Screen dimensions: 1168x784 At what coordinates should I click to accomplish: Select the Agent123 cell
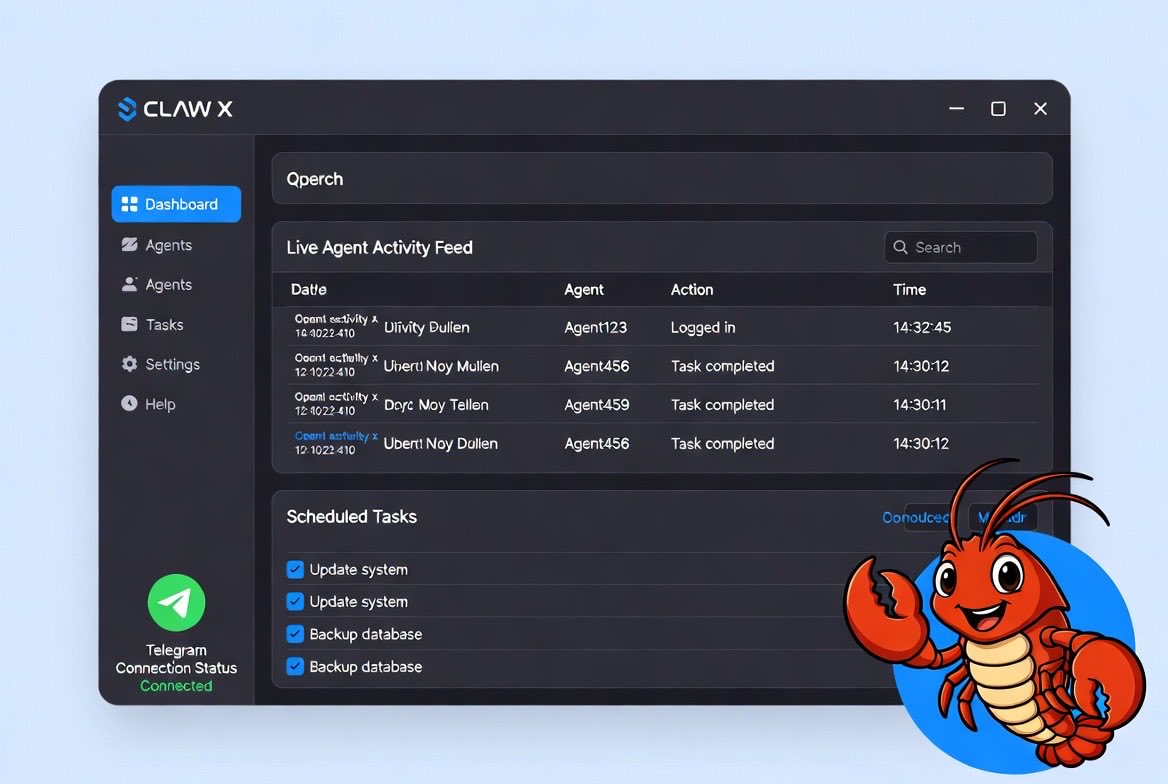coord(596,327)
